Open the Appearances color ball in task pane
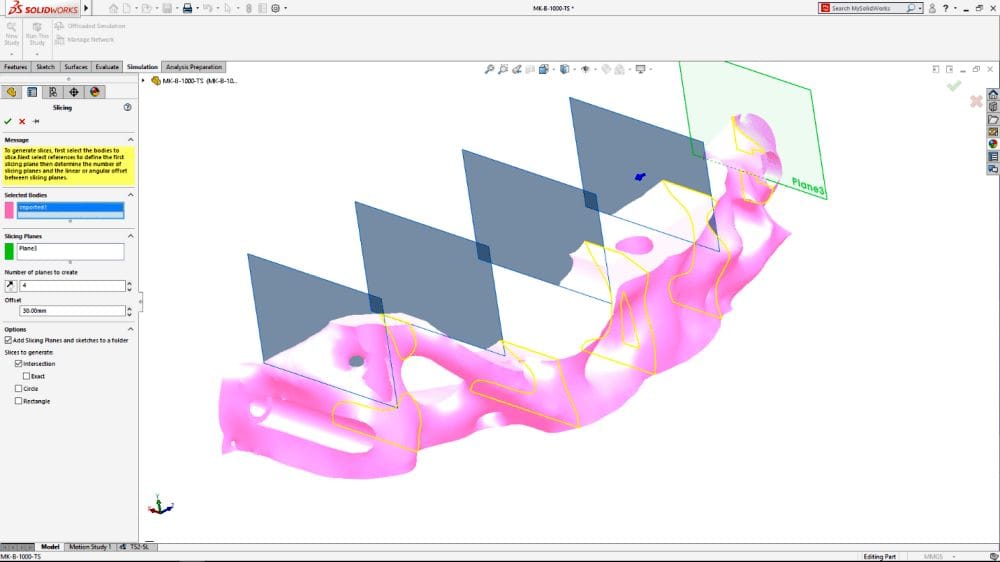 (993, 143)
